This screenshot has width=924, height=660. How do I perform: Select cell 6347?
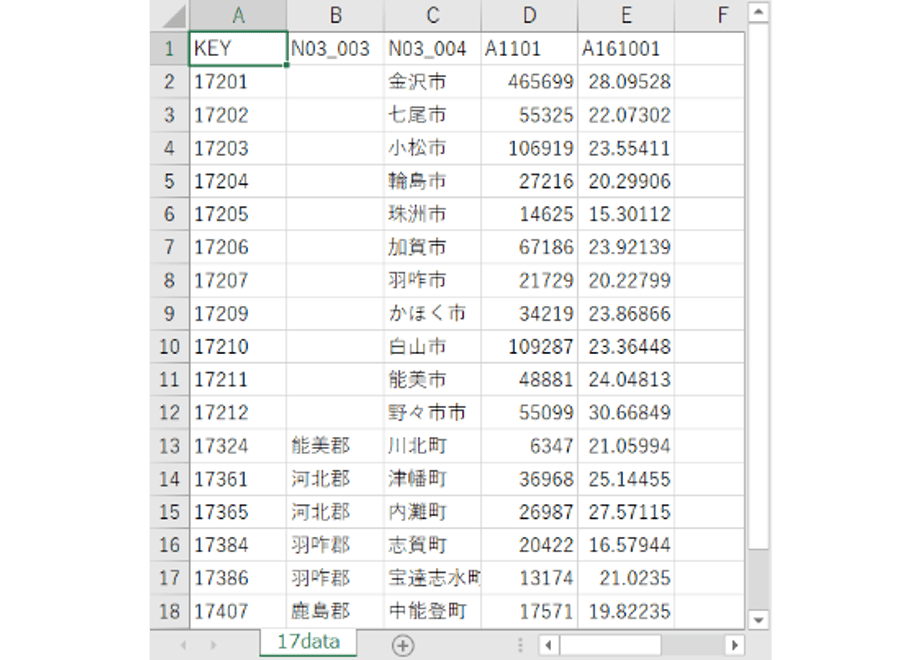[529, 446]
